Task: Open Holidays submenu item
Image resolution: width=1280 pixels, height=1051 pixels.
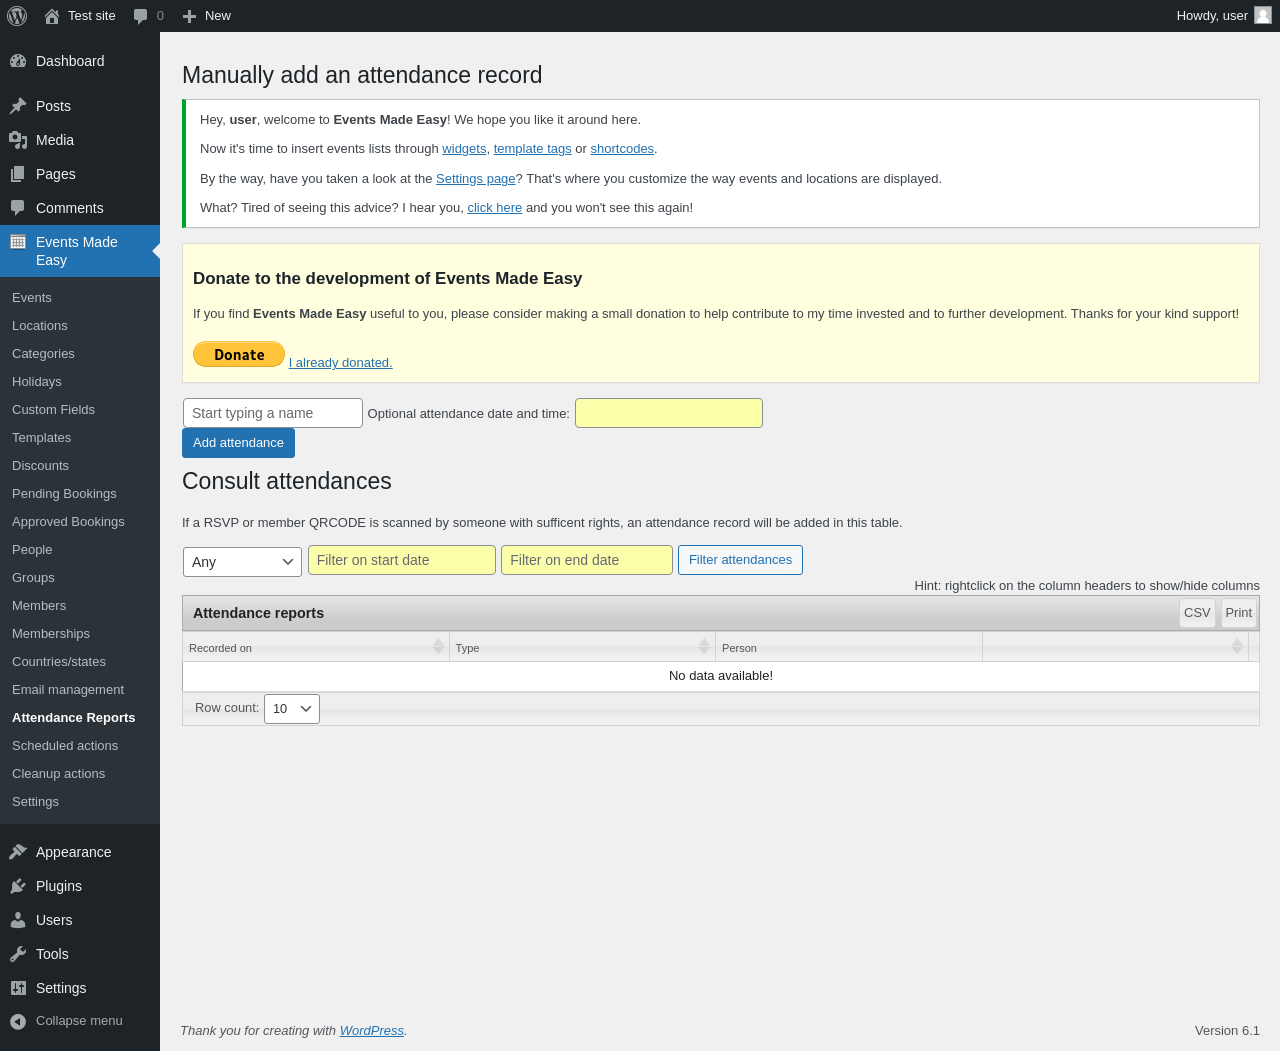Action: 37,382
